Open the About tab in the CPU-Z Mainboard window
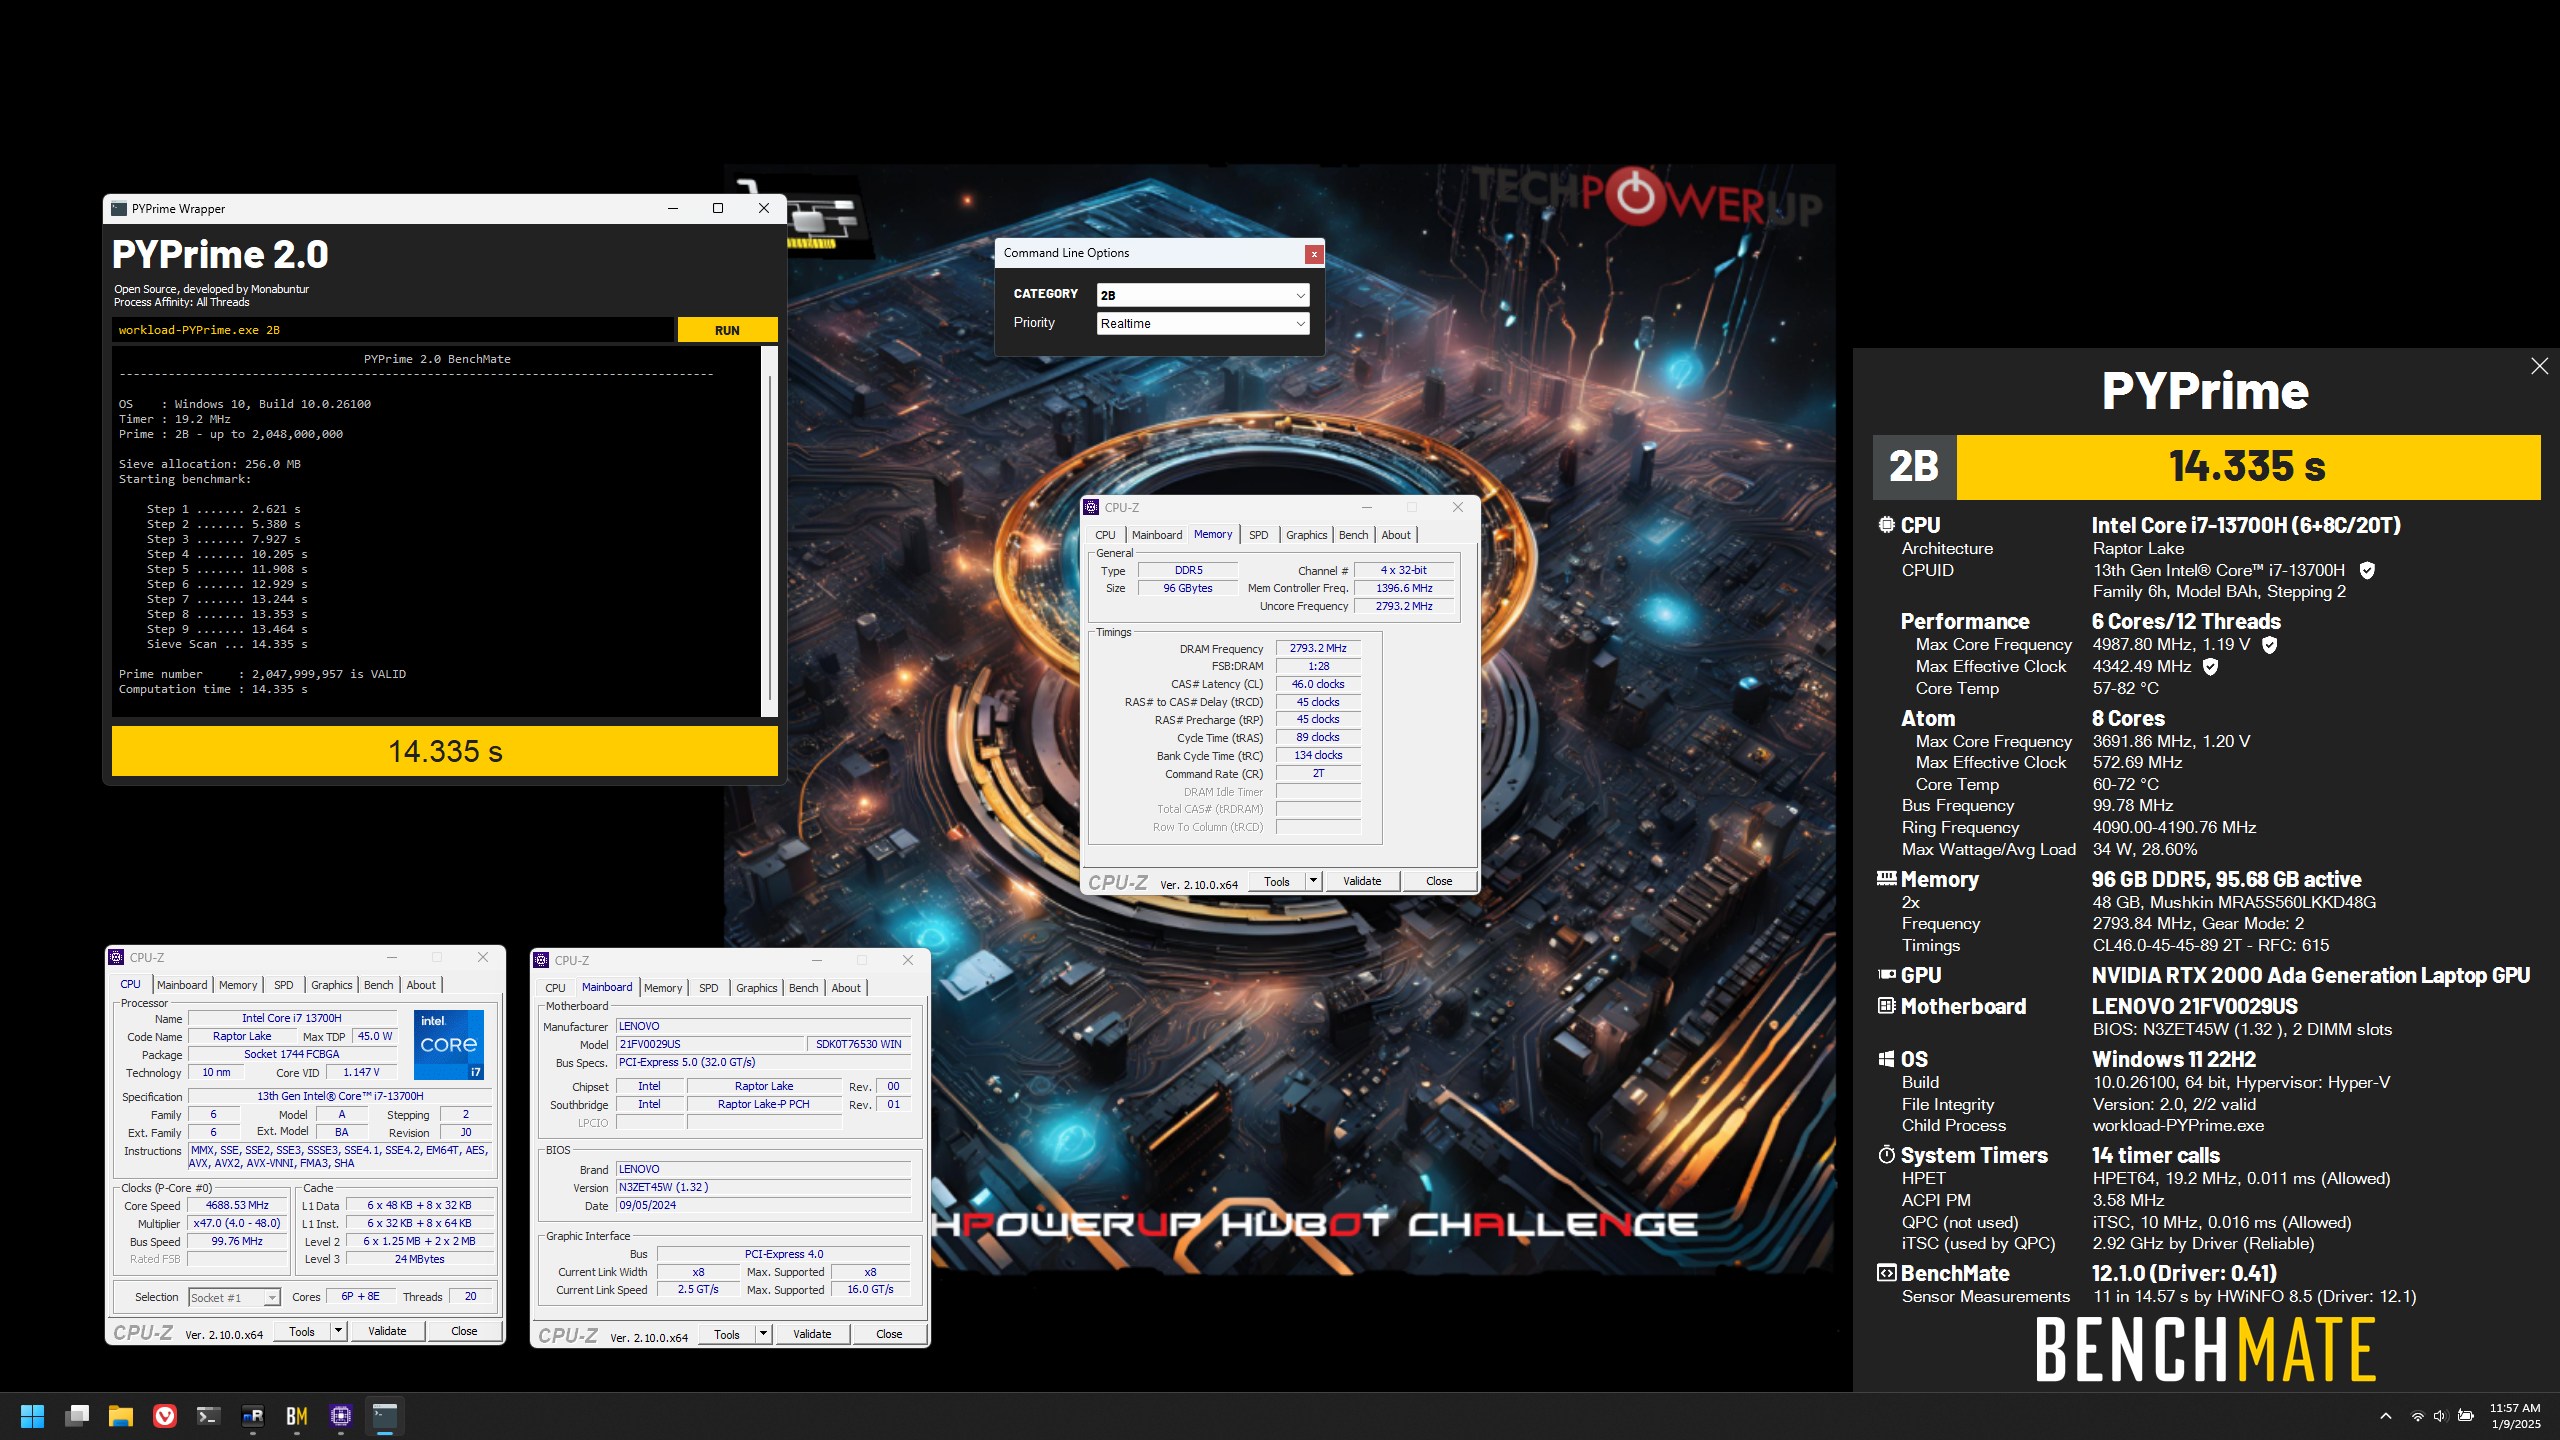The image size is (2560, 1440). click(x=845, y=988)
